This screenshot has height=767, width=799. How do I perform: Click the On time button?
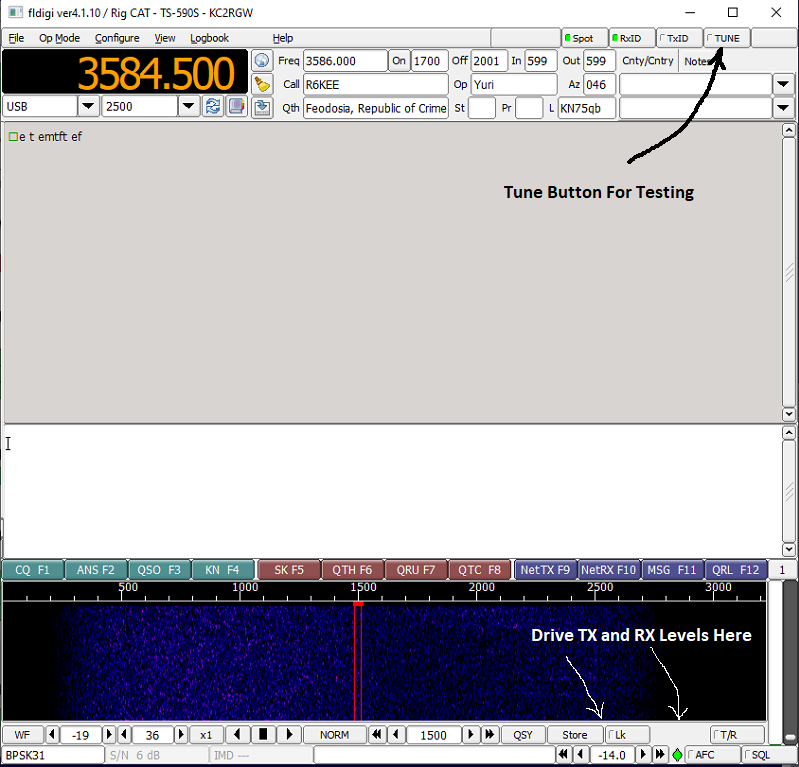pyautogui.click(x=399, y=61)
